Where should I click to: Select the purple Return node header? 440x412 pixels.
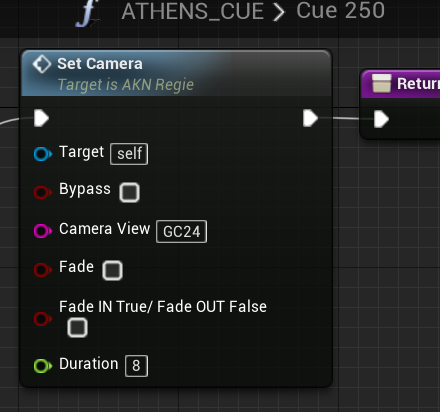[401, 83]
